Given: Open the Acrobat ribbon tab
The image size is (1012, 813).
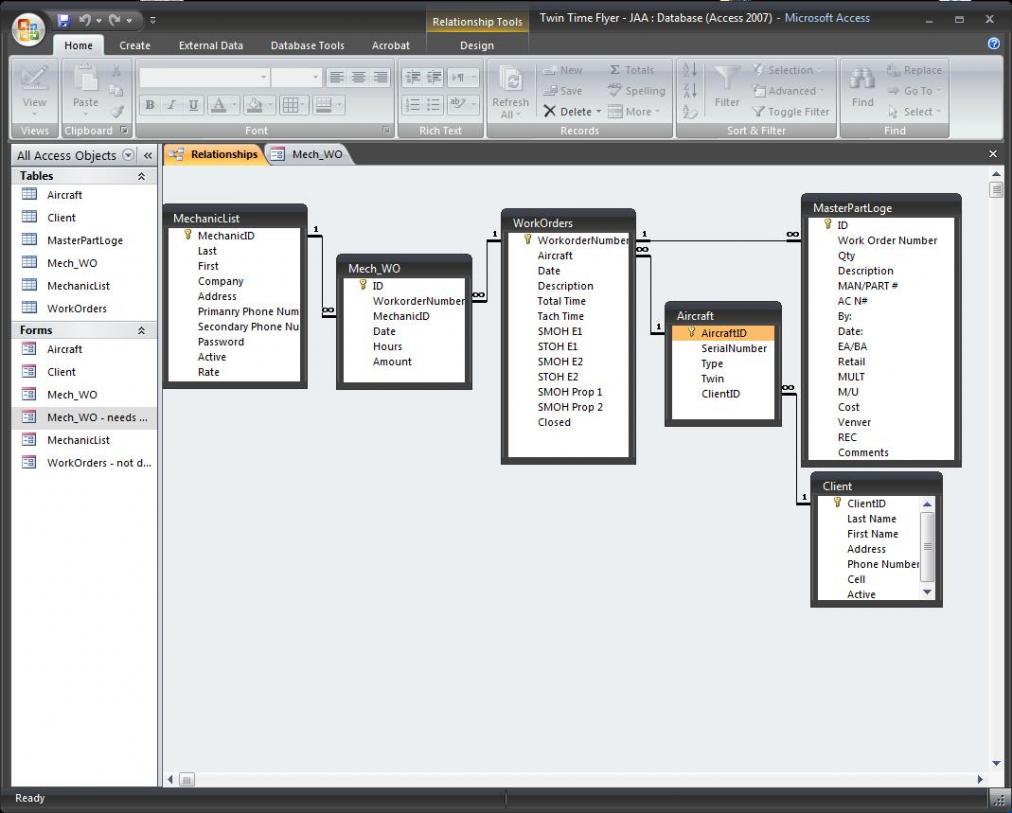Looking at the screenshot, I should tap(390, 45).
